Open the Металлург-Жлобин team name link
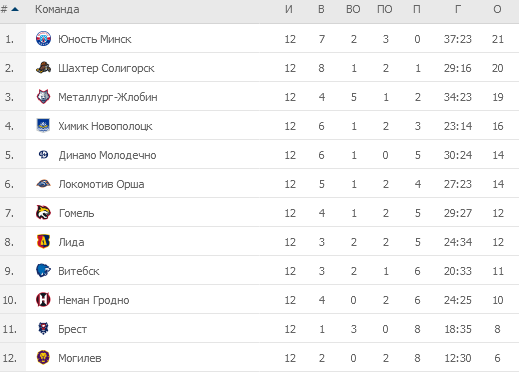This screenshot has width=519, height=375. 108,97
